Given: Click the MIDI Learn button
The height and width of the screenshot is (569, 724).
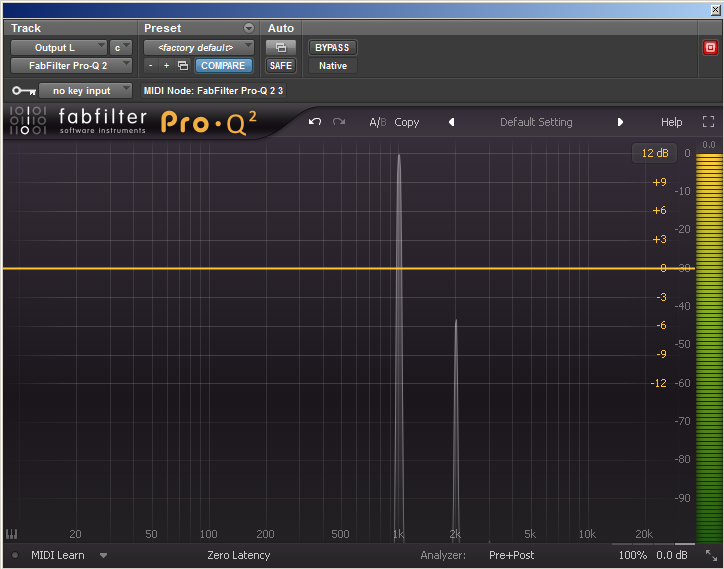Looking at the screenshot, I should (x=58, y=555).
